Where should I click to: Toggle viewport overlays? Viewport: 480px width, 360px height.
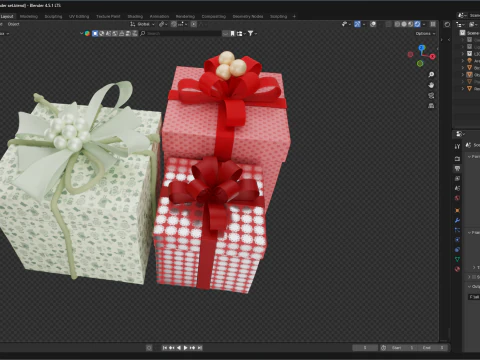[x=373, y=24]
